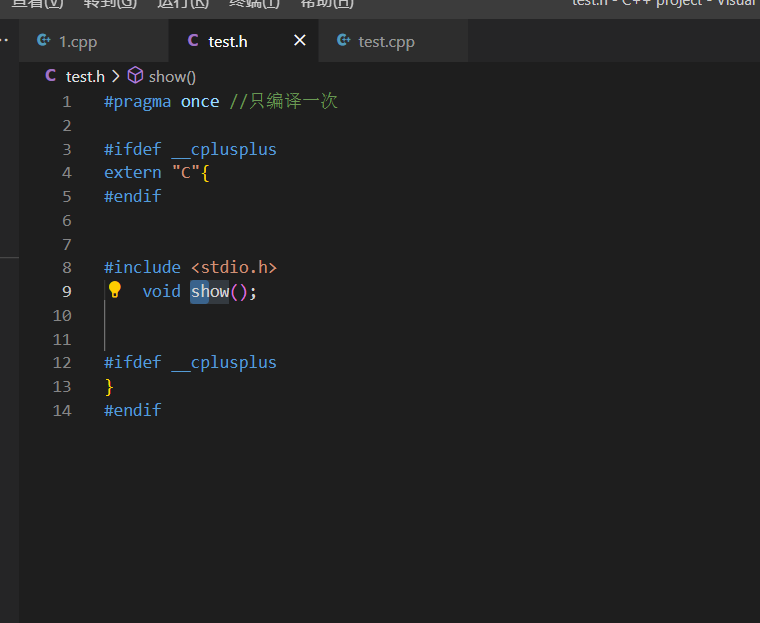Image resolution: width=760 pixels, height=623 pixels.
Task: Click the cube symbol icon before show()
Action: click(x=135, y=76)
